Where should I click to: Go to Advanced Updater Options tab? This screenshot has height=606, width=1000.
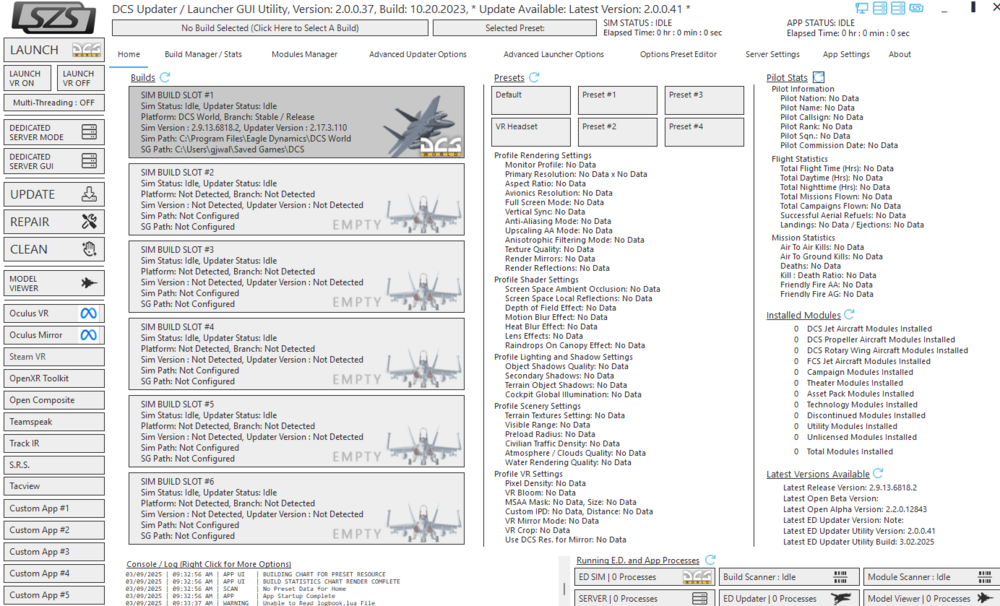[418, 54]
